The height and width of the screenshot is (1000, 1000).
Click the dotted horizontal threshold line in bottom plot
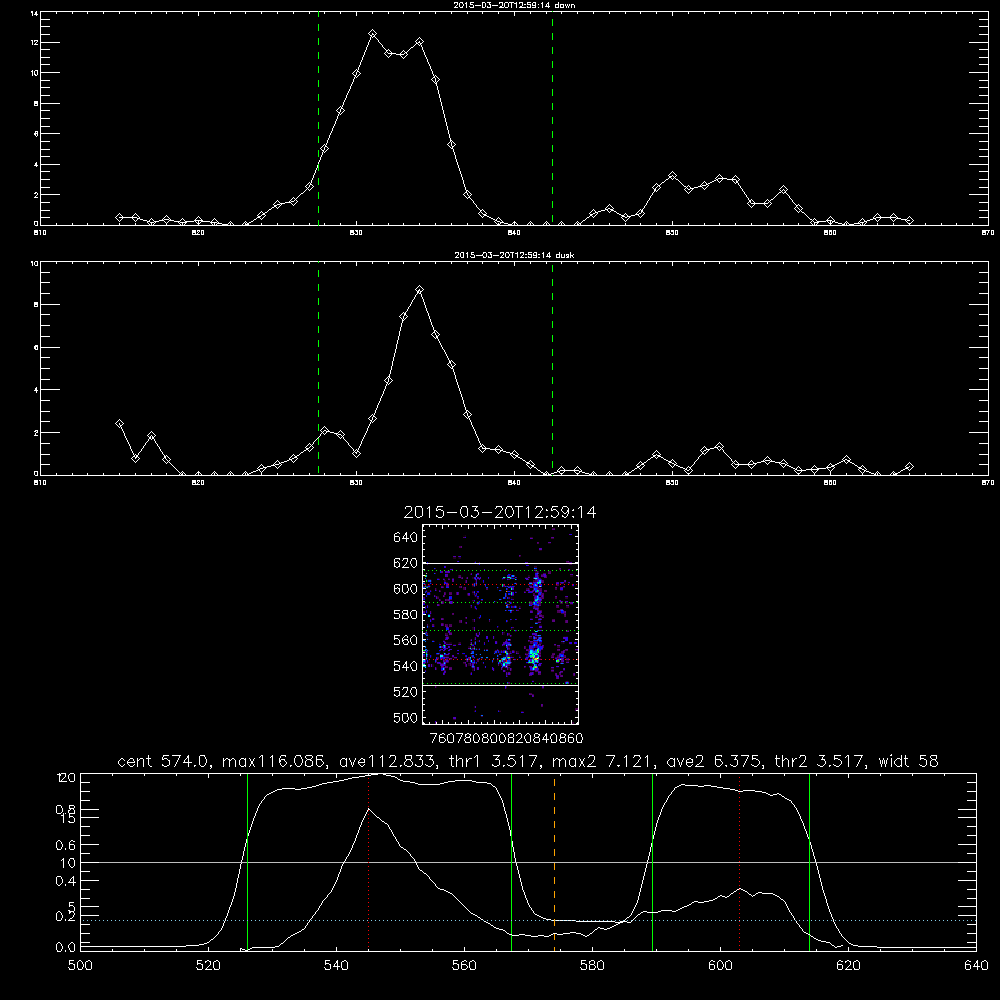[x=529, y=920]
